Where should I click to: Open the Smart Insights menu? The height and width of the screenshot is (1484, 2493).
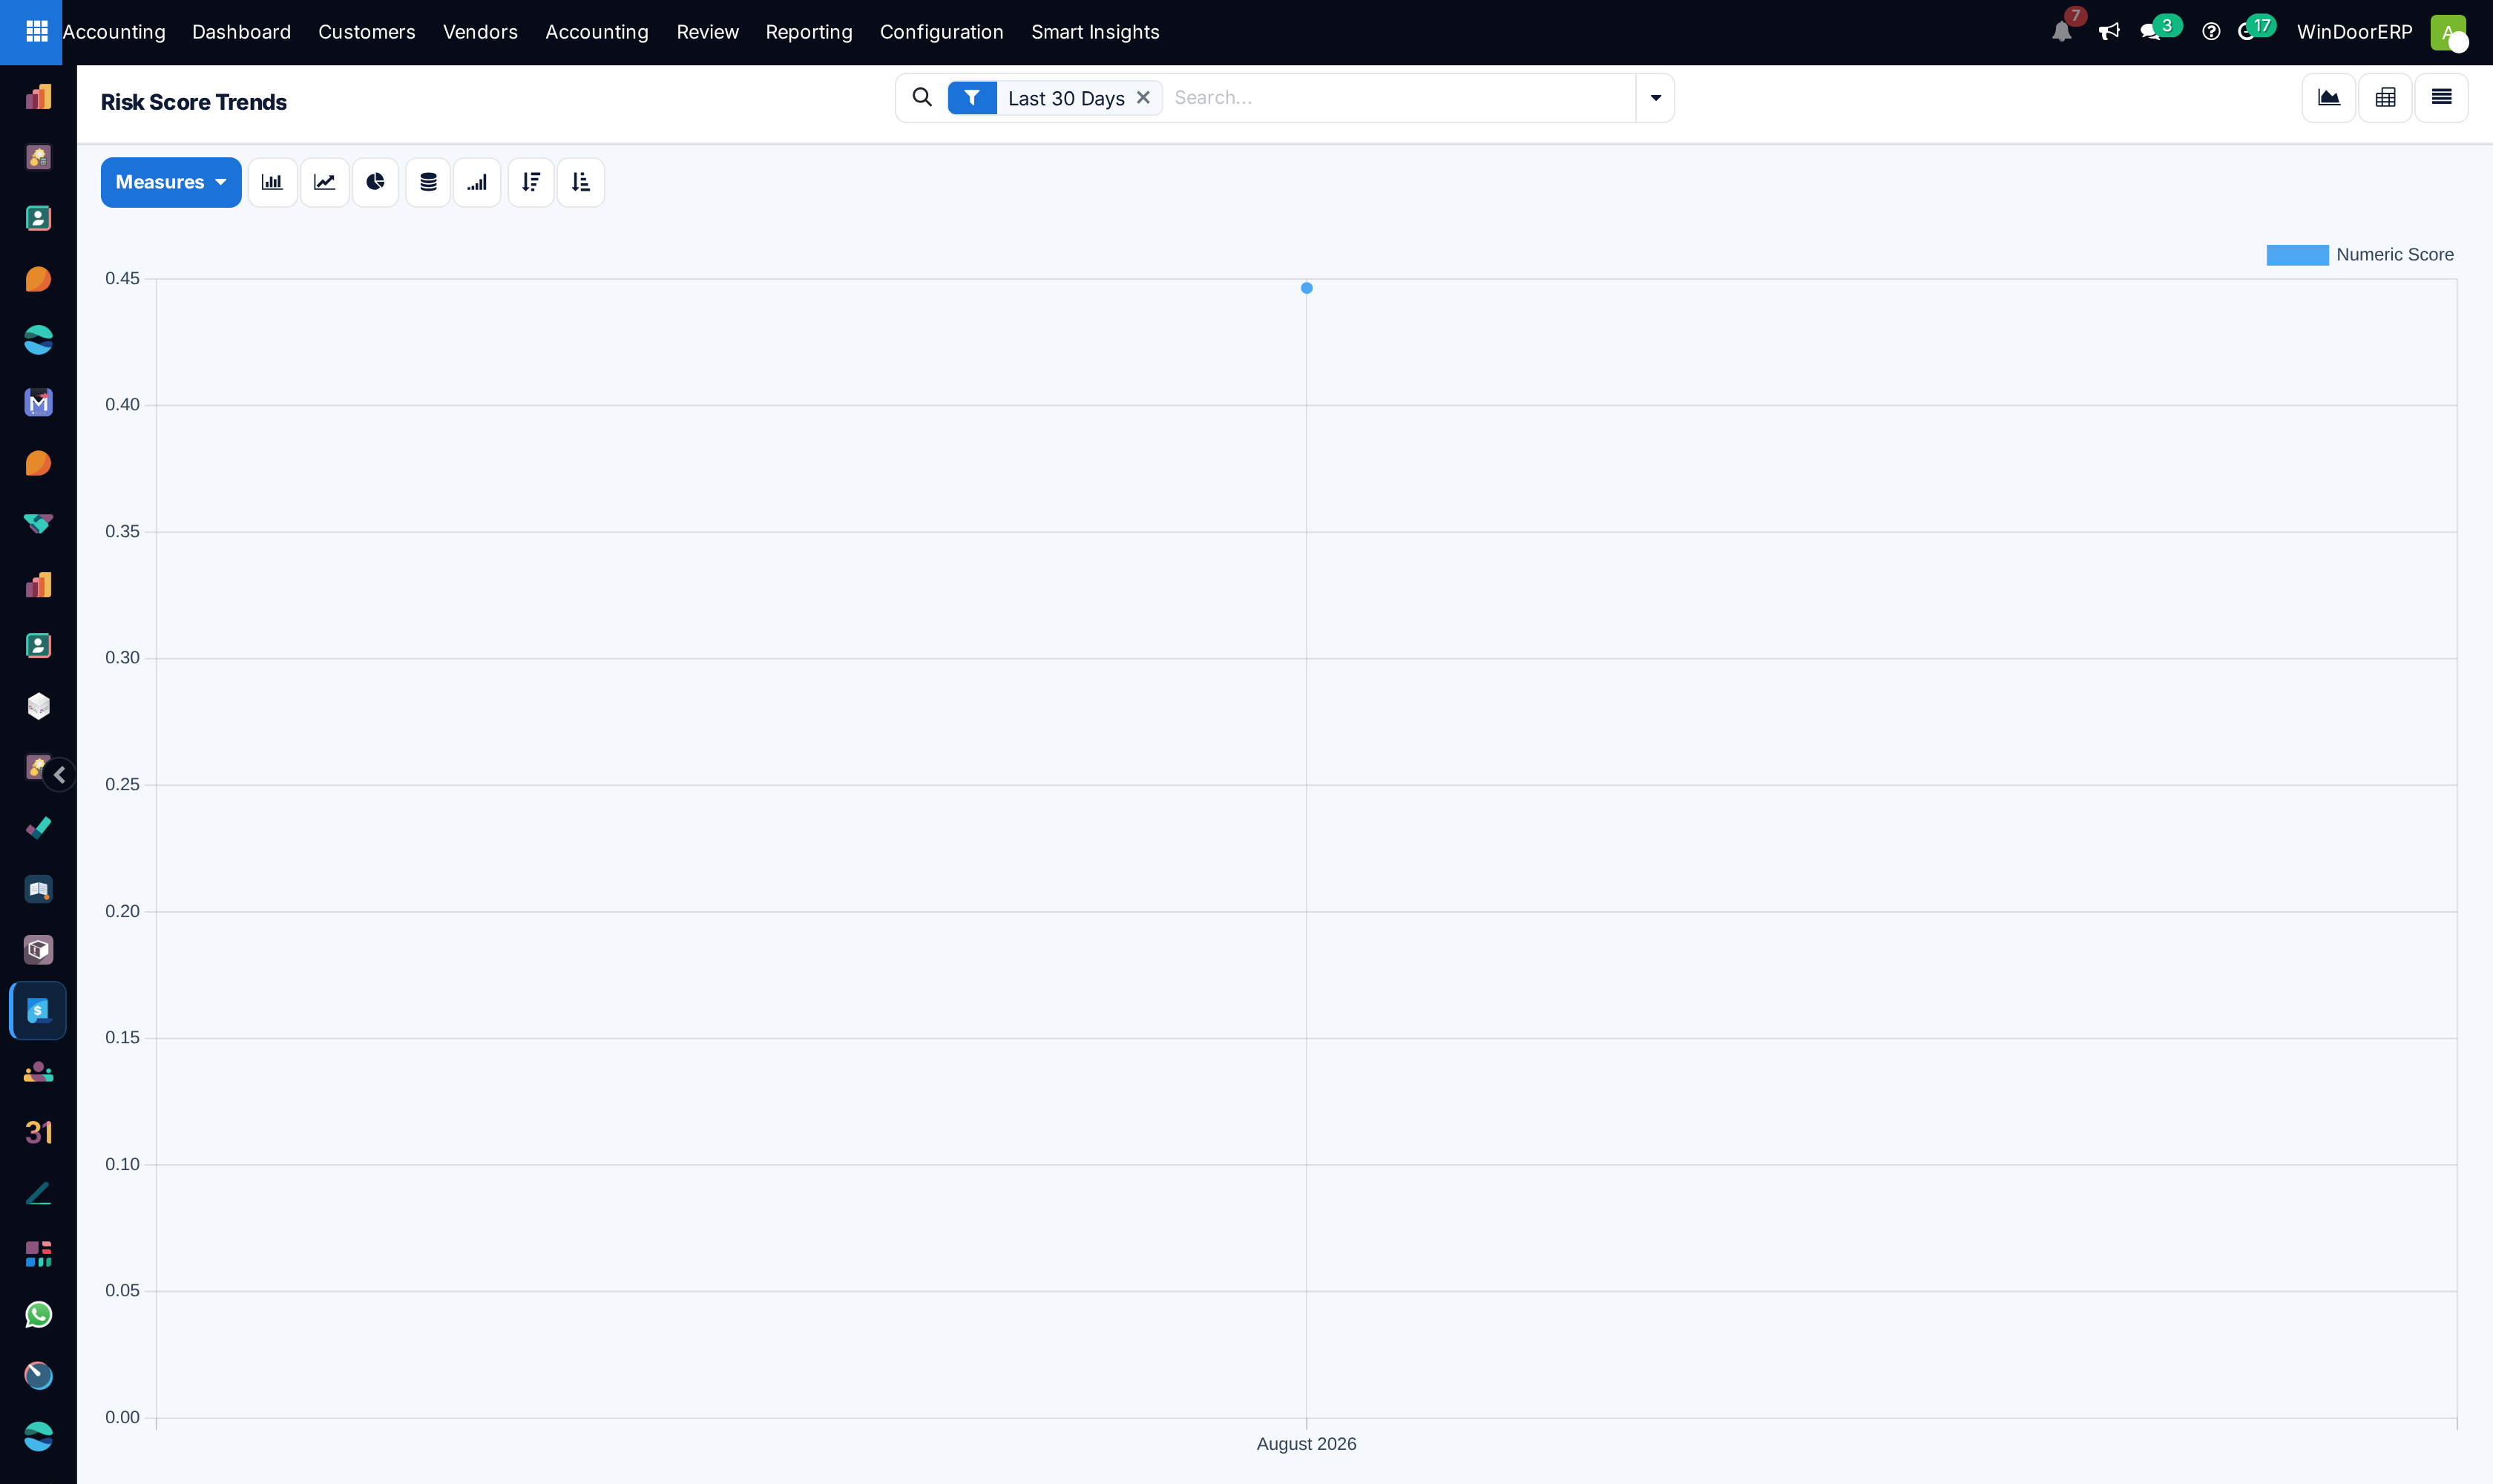(1095, 32)
